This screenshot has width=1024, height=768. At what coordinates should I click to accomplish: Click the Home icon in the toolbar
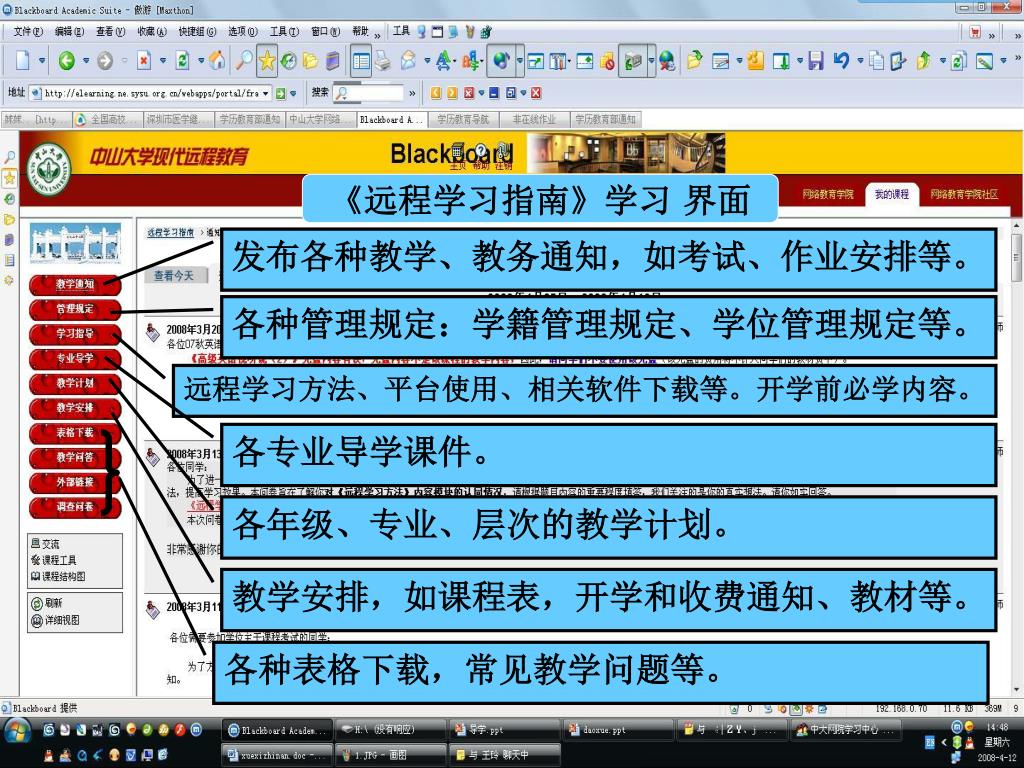(x=217, y=61)
